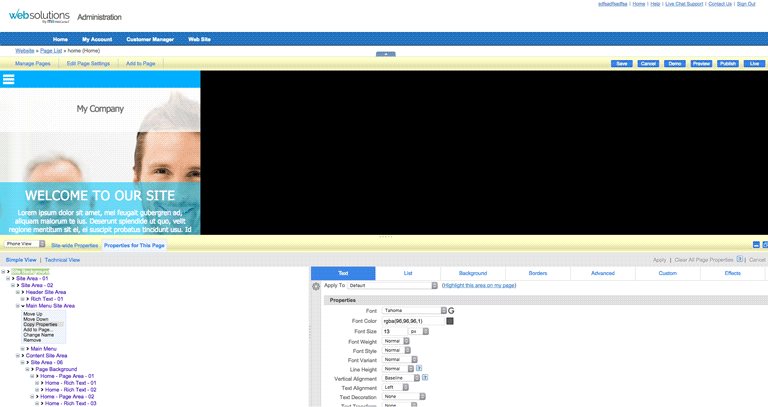Click Highlight this area on my page link

[x=479, y=285]
